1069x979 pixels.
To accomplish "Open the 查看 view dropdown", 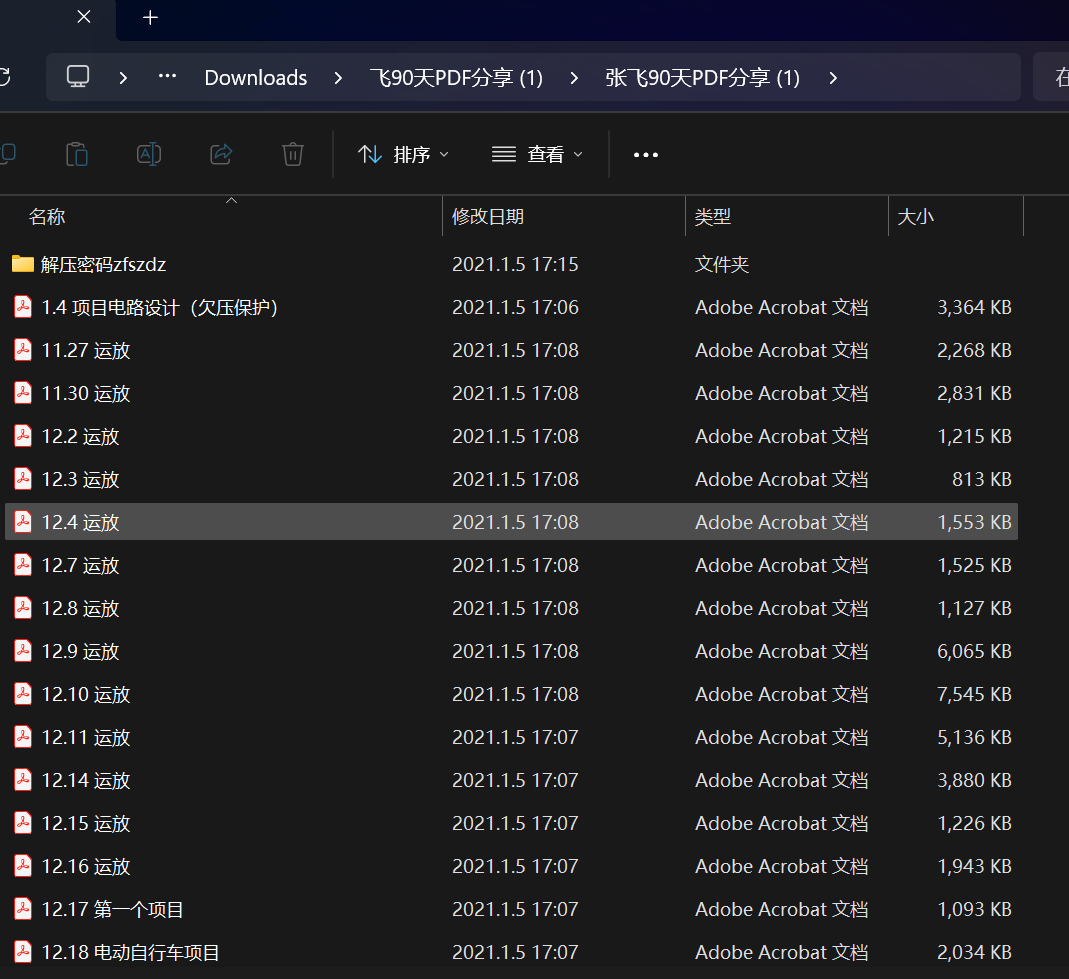I will pos(537,155).
